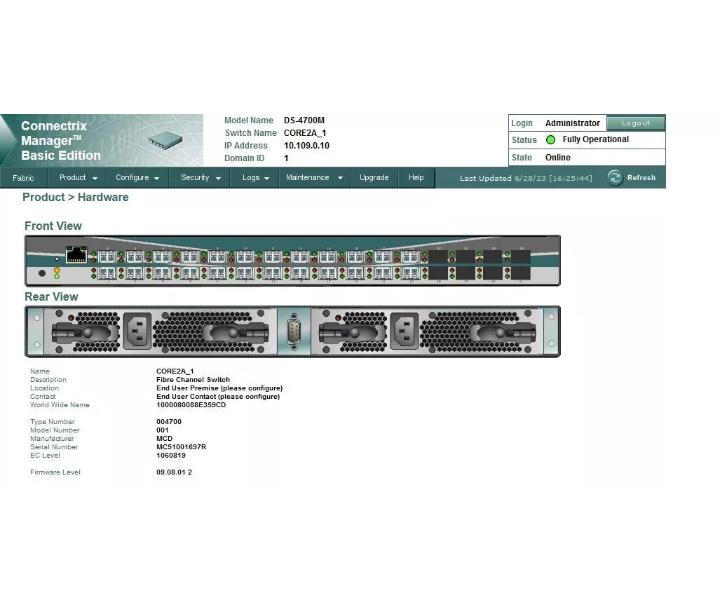
Task: Click the circular Refresh arrows icon
Action: [615, 178]
